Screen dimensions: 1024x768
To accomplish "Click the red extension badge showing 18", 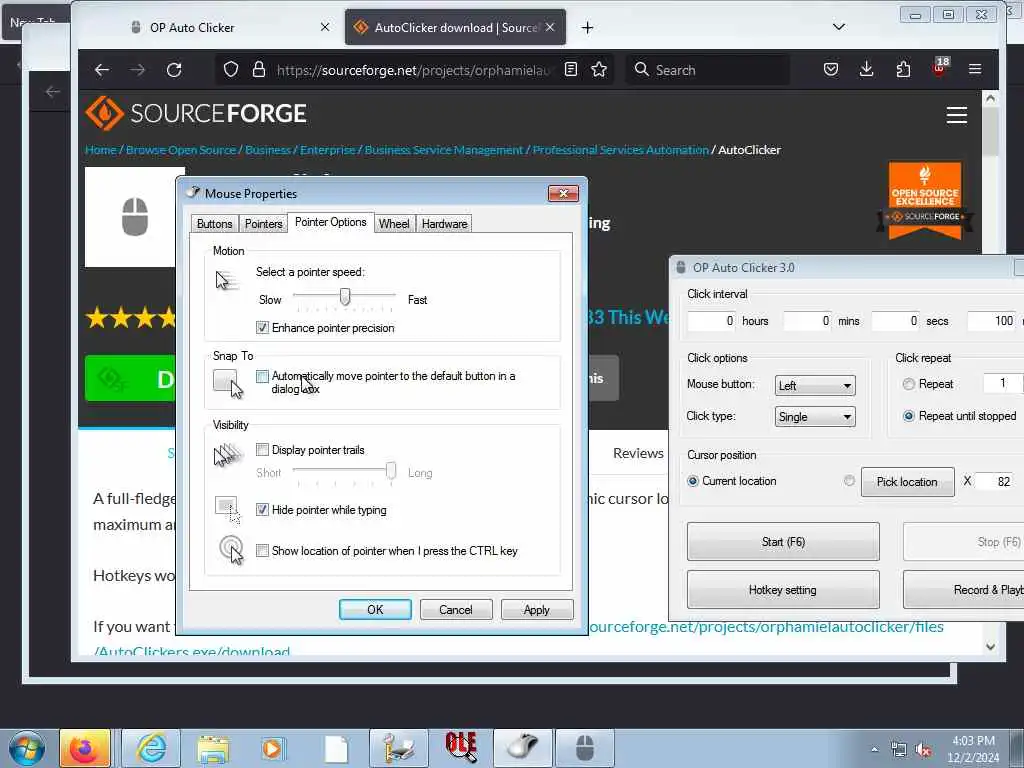I will tap(940, 67).
